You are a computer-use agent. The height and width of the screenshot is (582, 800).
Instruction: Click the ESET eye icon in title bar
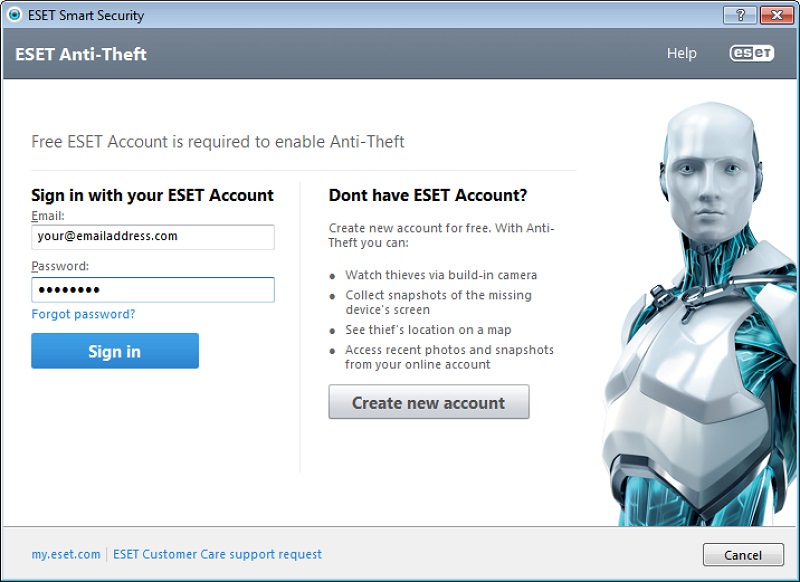pyautogui.click(x=14, y=15)
